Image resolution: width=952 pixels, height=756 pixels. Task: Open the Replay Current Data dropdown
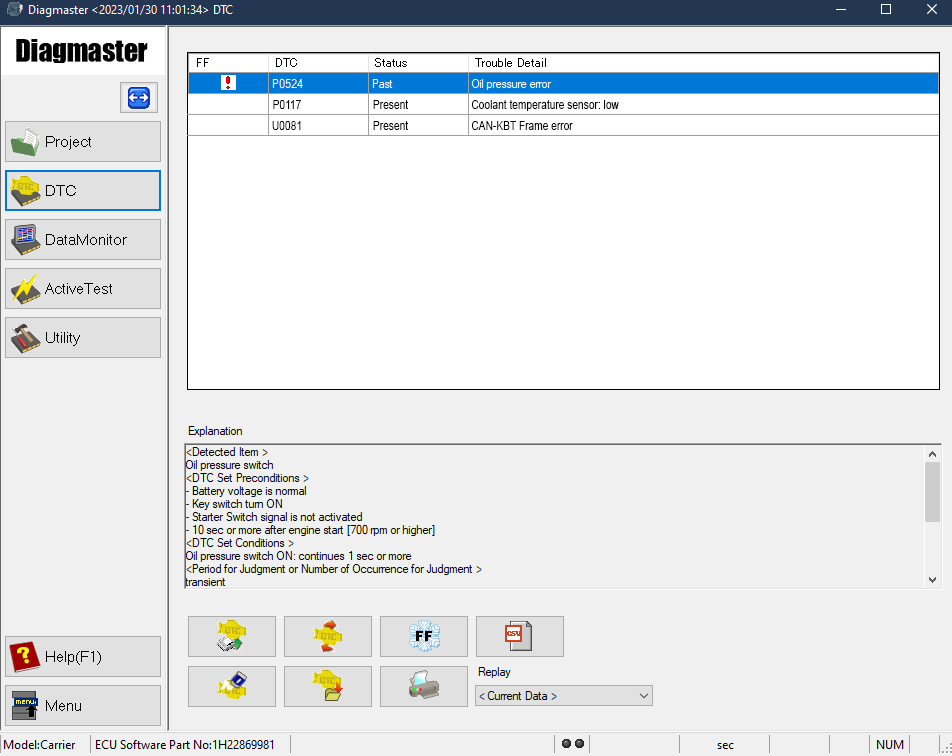(x=564, y=696)
